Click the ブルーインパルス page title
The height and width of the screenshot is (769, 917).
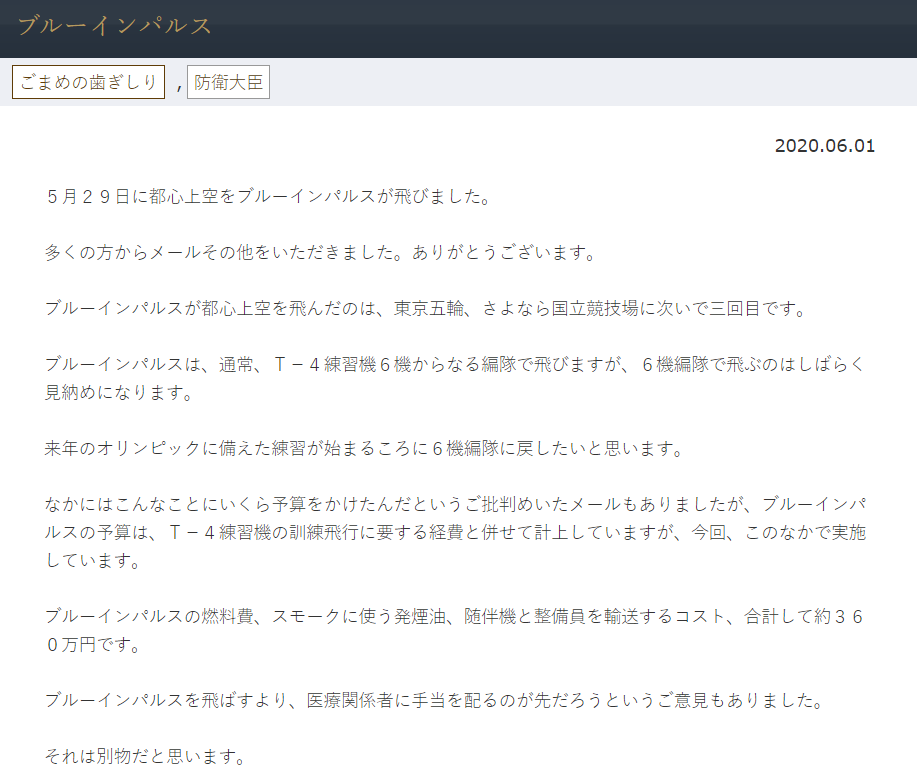(115, 26)
